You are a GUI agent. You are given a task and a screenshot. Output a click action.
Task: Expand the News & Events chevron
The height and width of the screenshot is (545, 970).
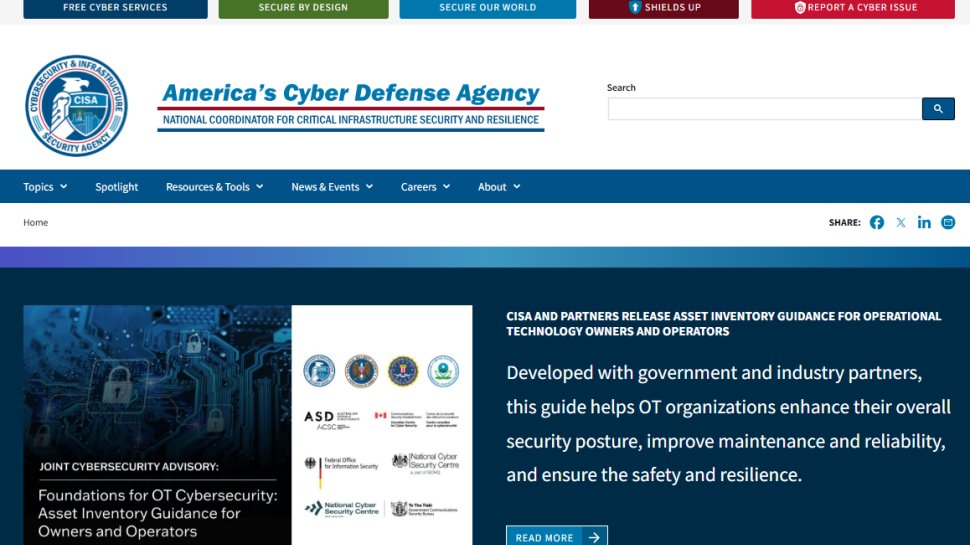(369, 187)
